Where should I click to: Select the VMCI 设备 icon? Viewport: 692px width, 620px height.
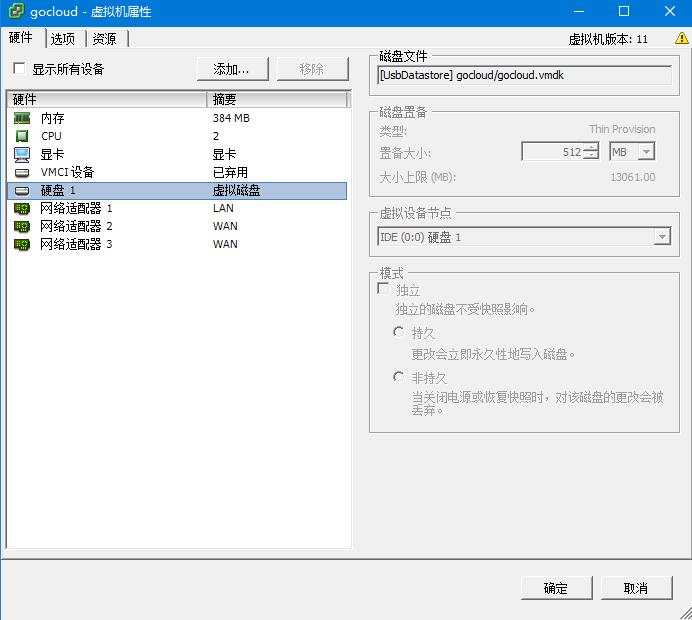click(x=22, y=172)
